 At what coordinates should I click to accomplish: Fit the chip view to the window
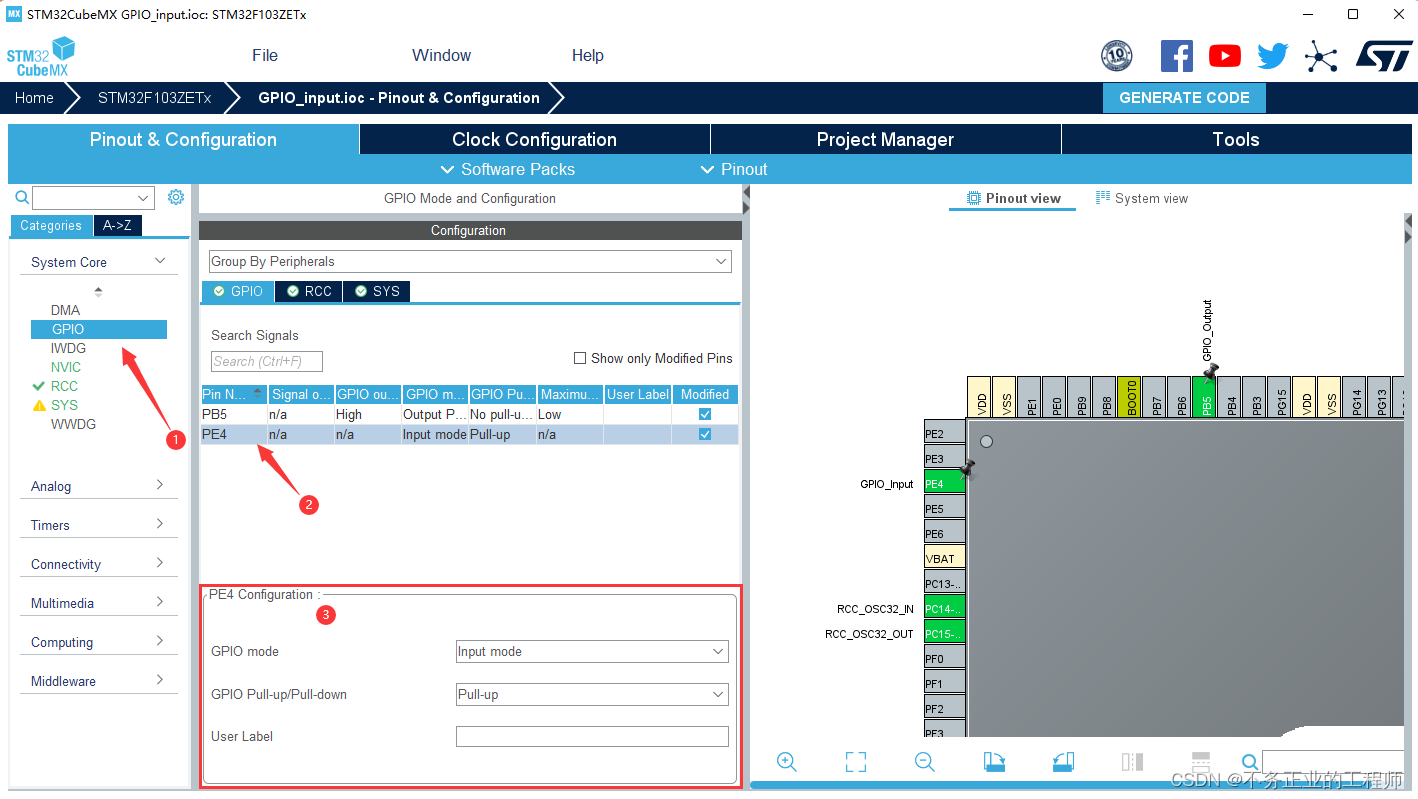[856, 762]
